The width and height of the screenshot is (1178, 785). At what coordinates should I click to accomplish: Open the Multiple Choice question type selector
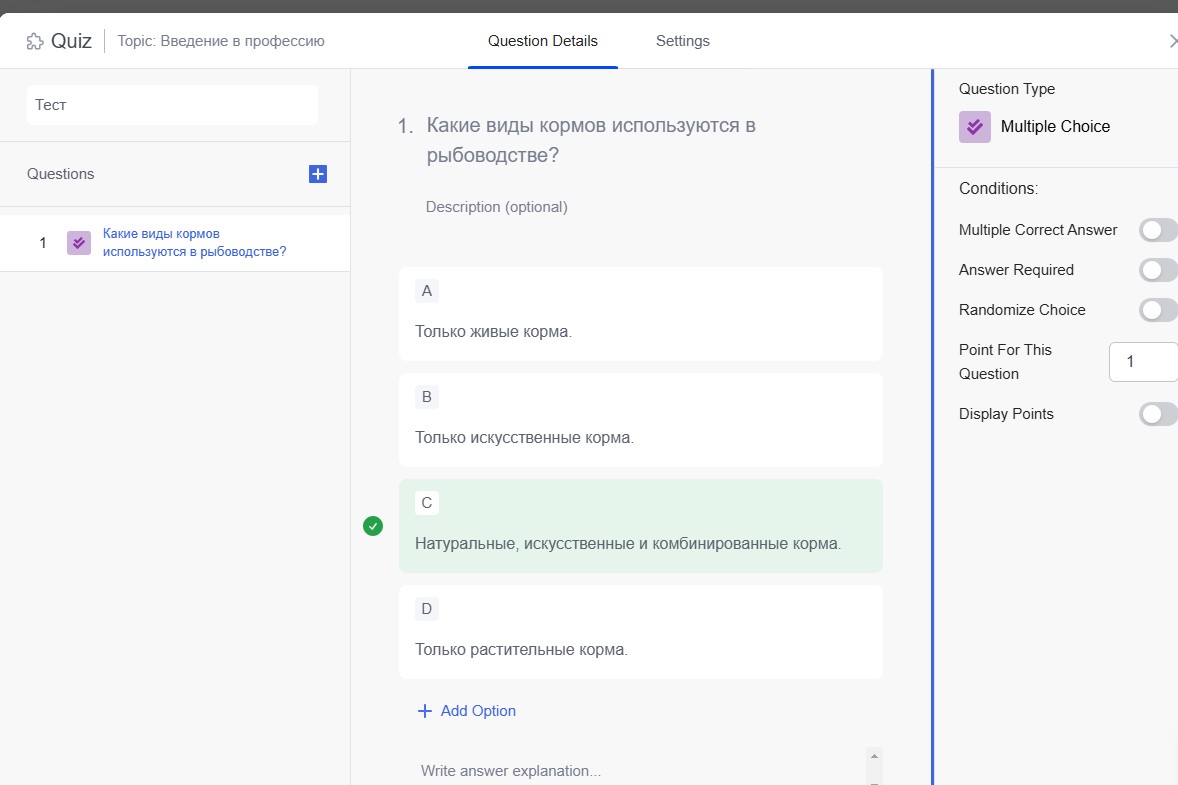click(1055, 127)
